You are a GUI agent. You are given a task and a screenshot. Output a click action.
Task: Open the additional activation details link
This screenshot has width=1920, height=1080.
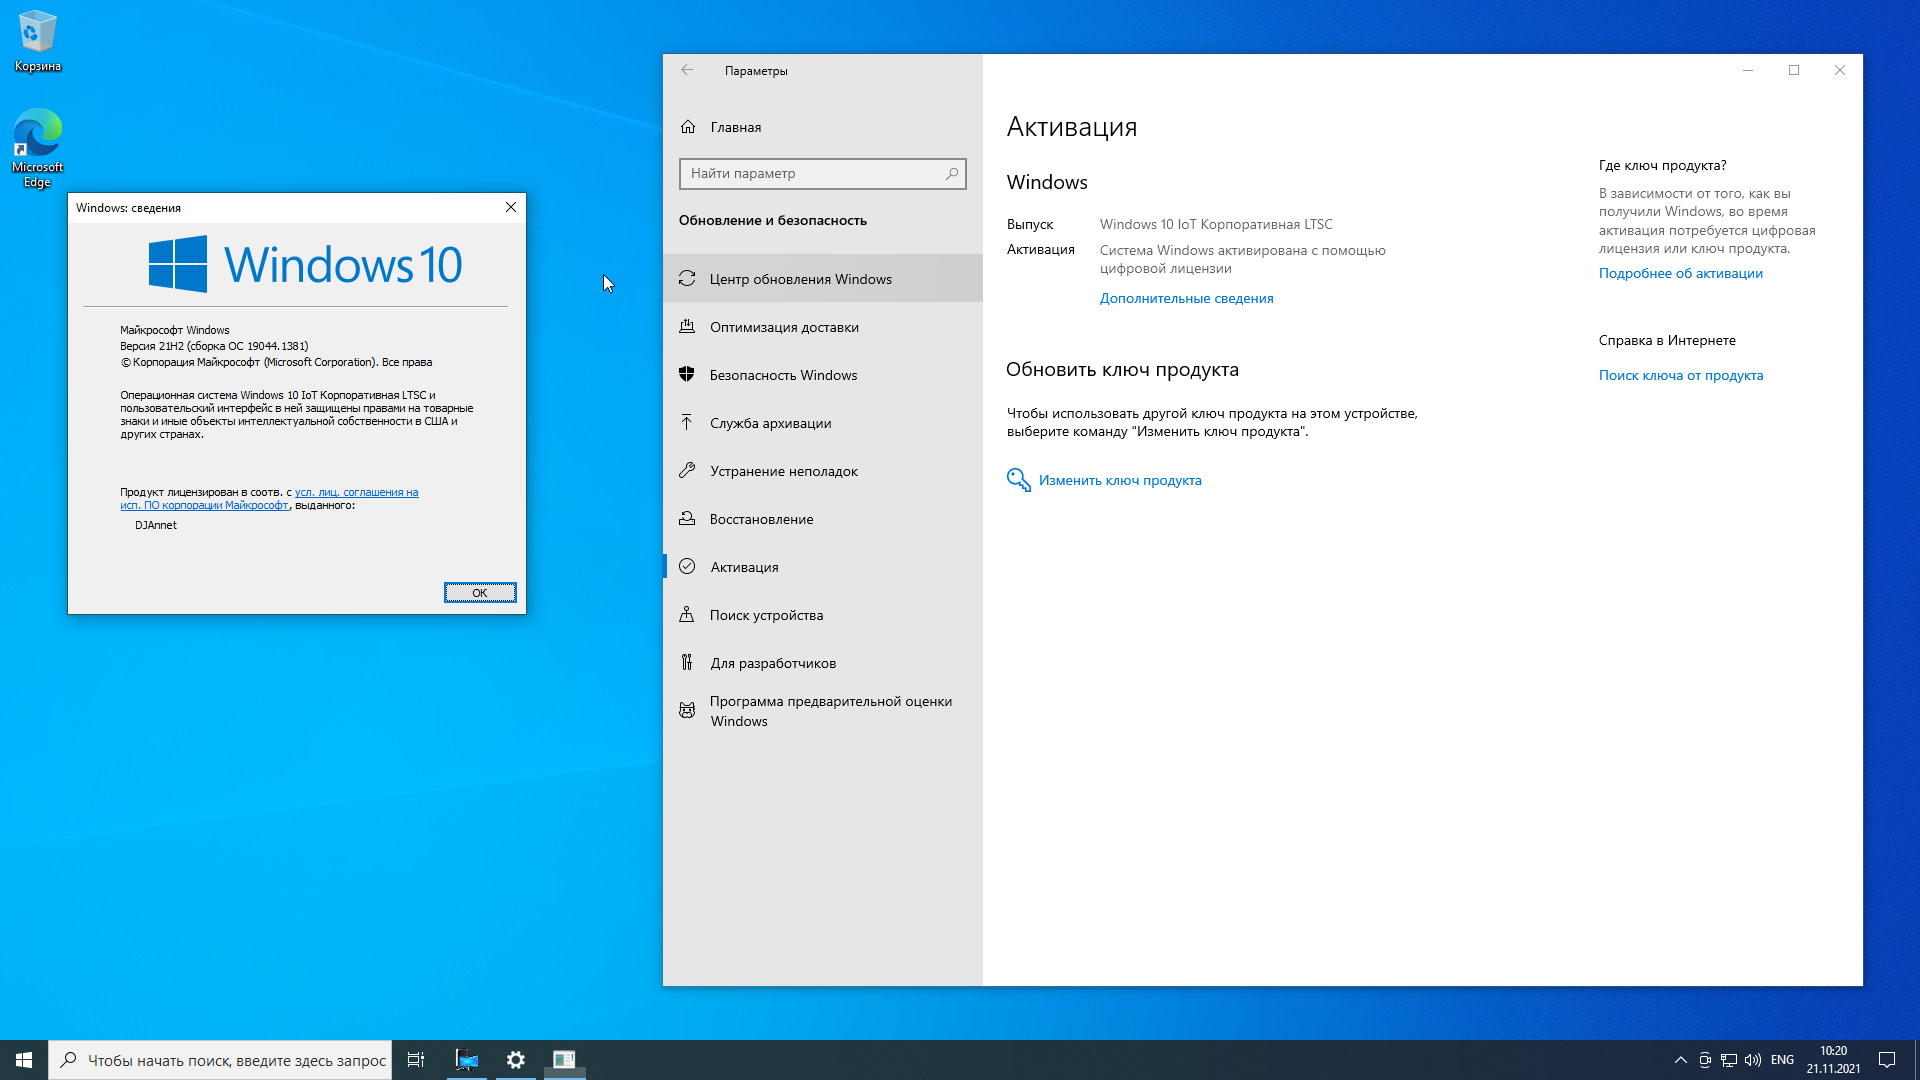pos(1186,298)
